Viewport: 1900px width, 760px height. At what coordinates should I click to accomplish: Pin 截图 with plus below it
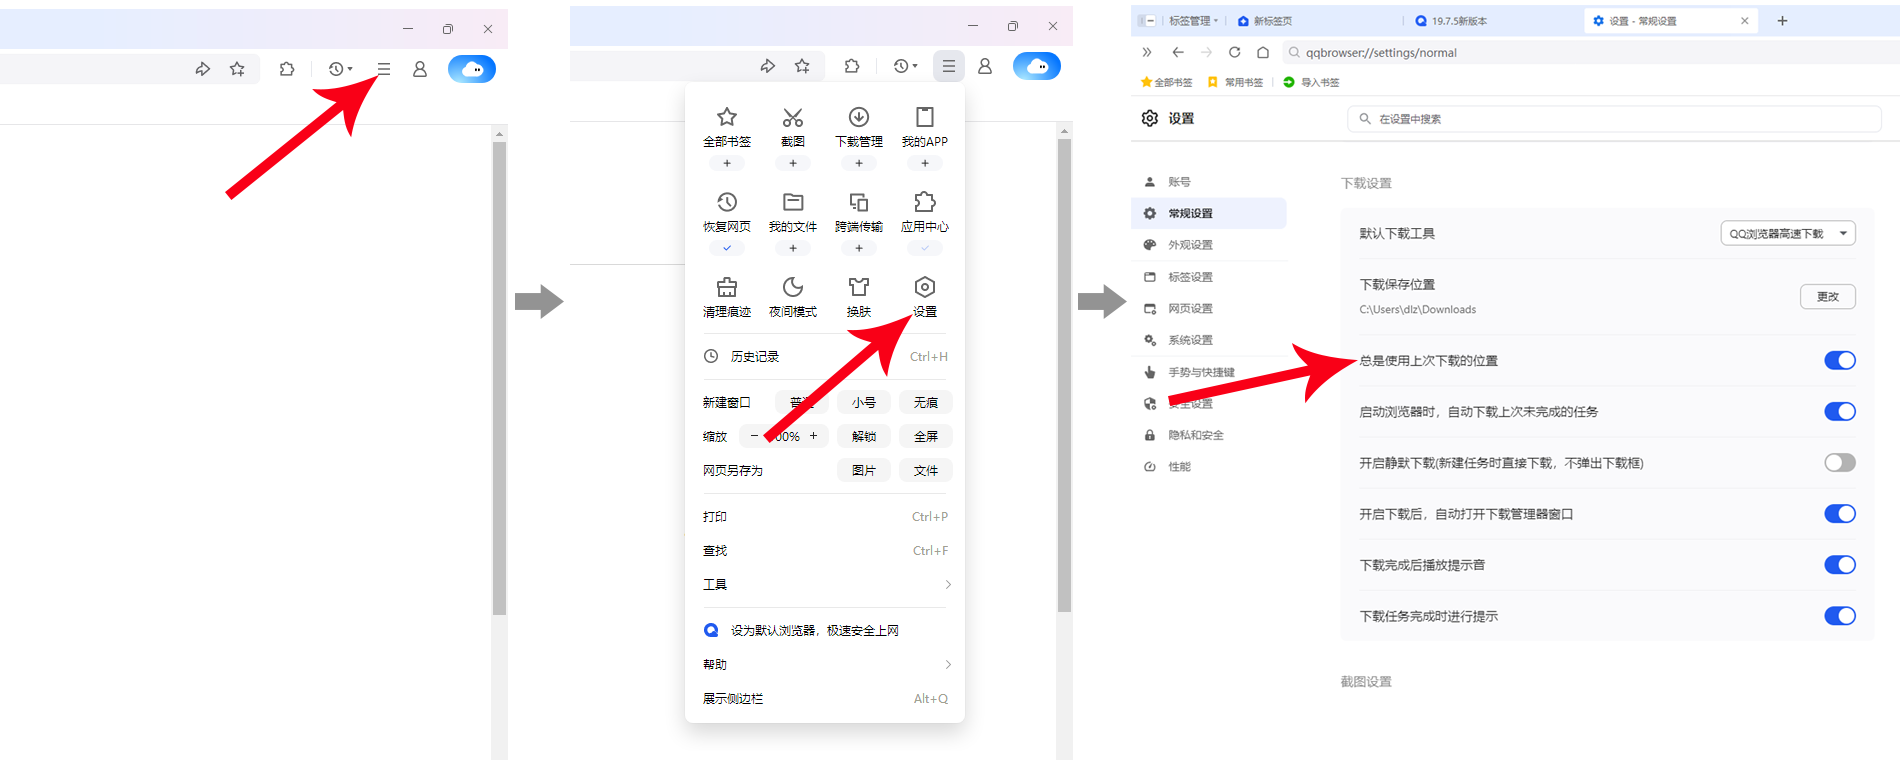[x=793, y=163]
